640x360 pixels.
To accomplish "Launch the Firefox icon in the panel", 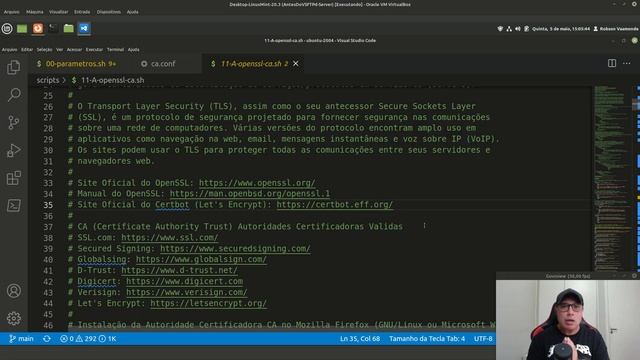I will (x=38, y=28).
